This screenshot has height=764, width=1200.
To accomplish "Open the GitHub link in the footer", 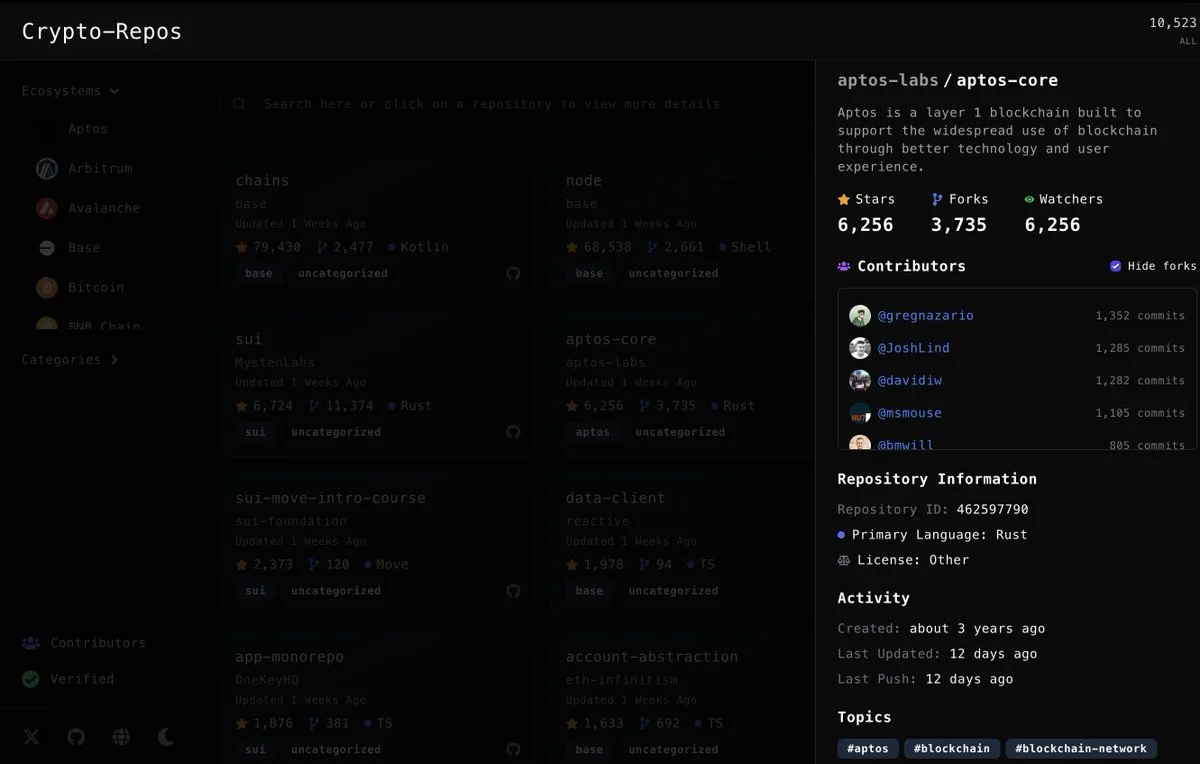I will click(x=76, y=737).
